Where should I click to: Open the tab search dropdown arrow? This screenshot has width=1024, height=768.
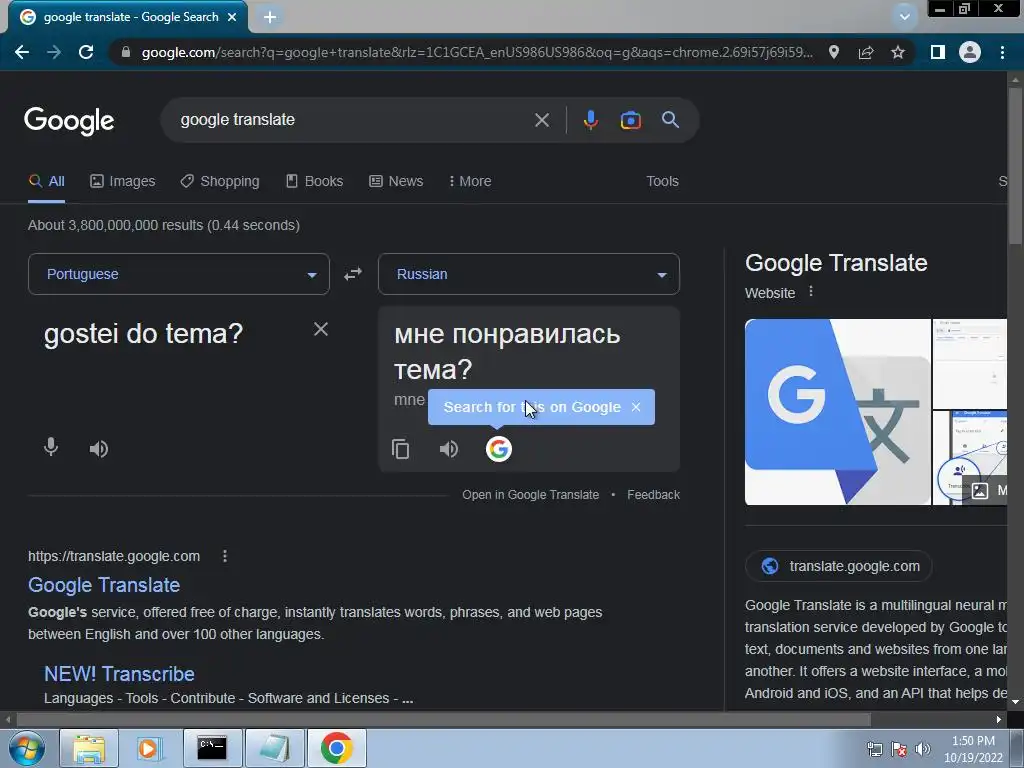click(x=904, y=17)
